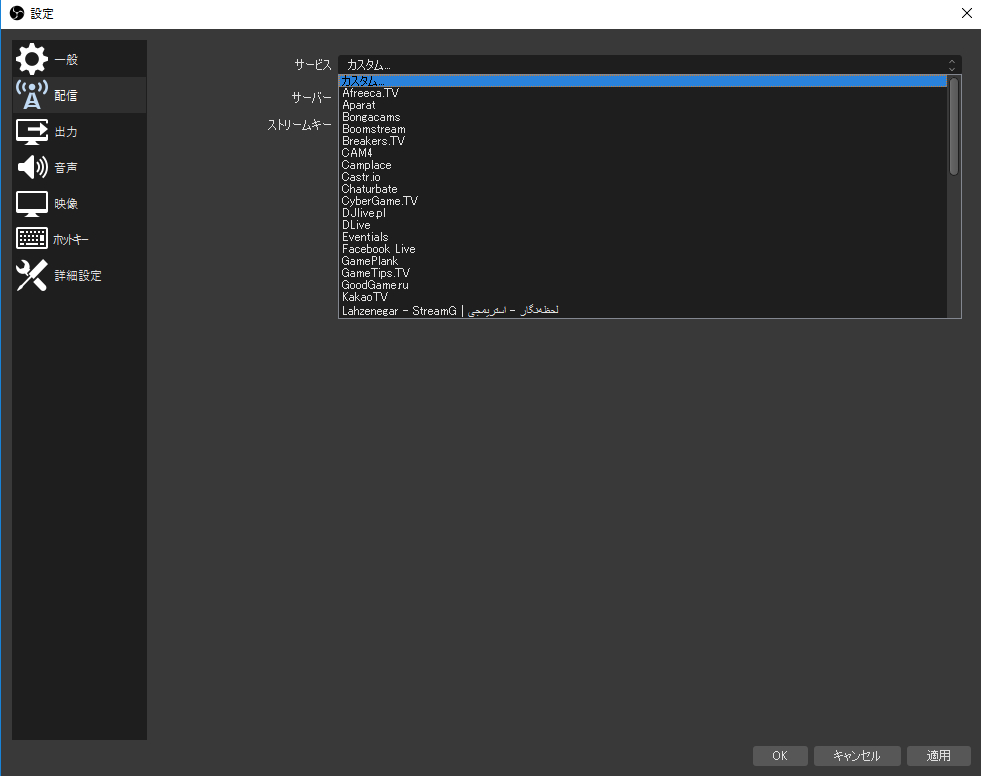Select the Hotkeys keyboard icon
This screenshot has width=981, height=776.
click(32, 240)
